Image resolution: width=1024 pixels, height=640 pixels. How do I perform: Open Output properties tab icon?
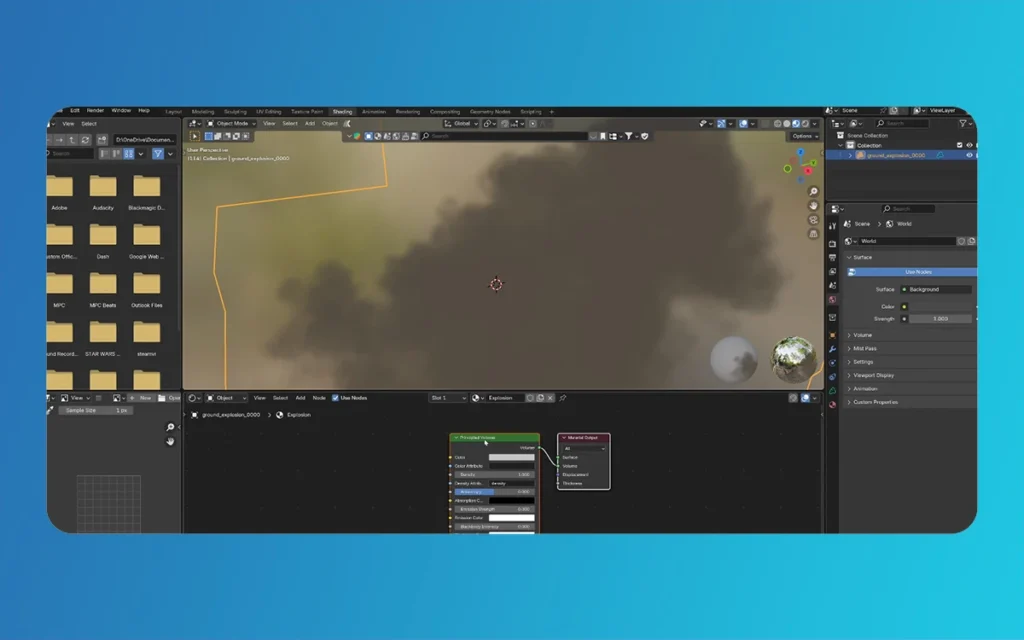coord(832,257)
